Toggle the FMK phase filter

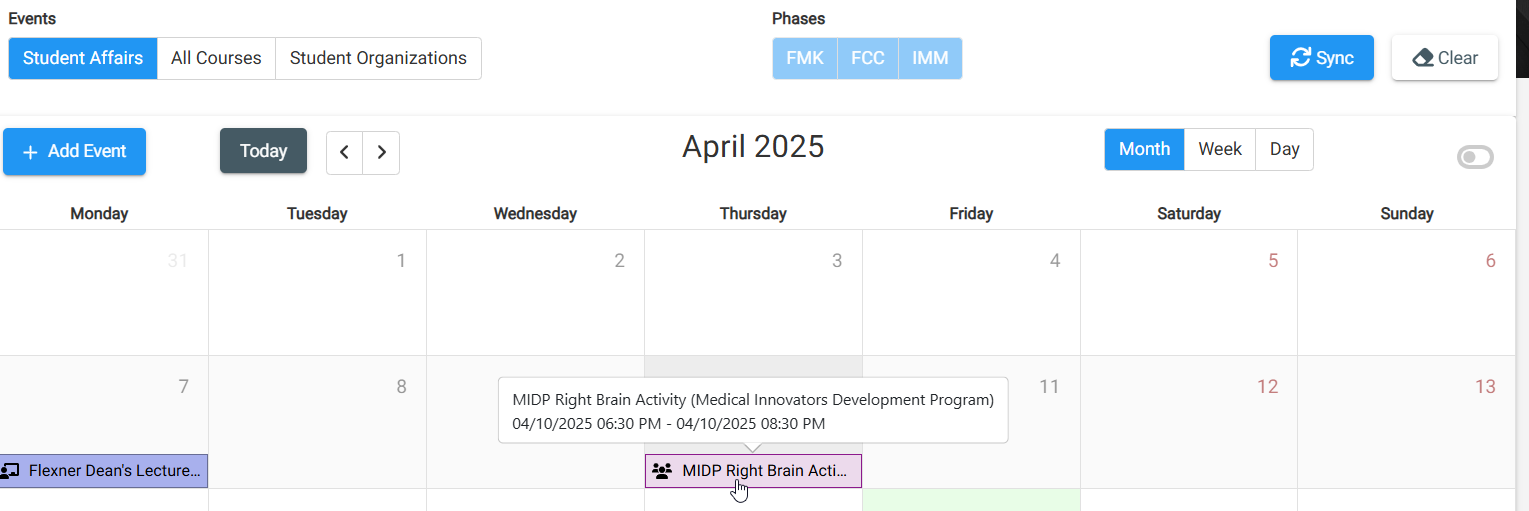(805, 58)
